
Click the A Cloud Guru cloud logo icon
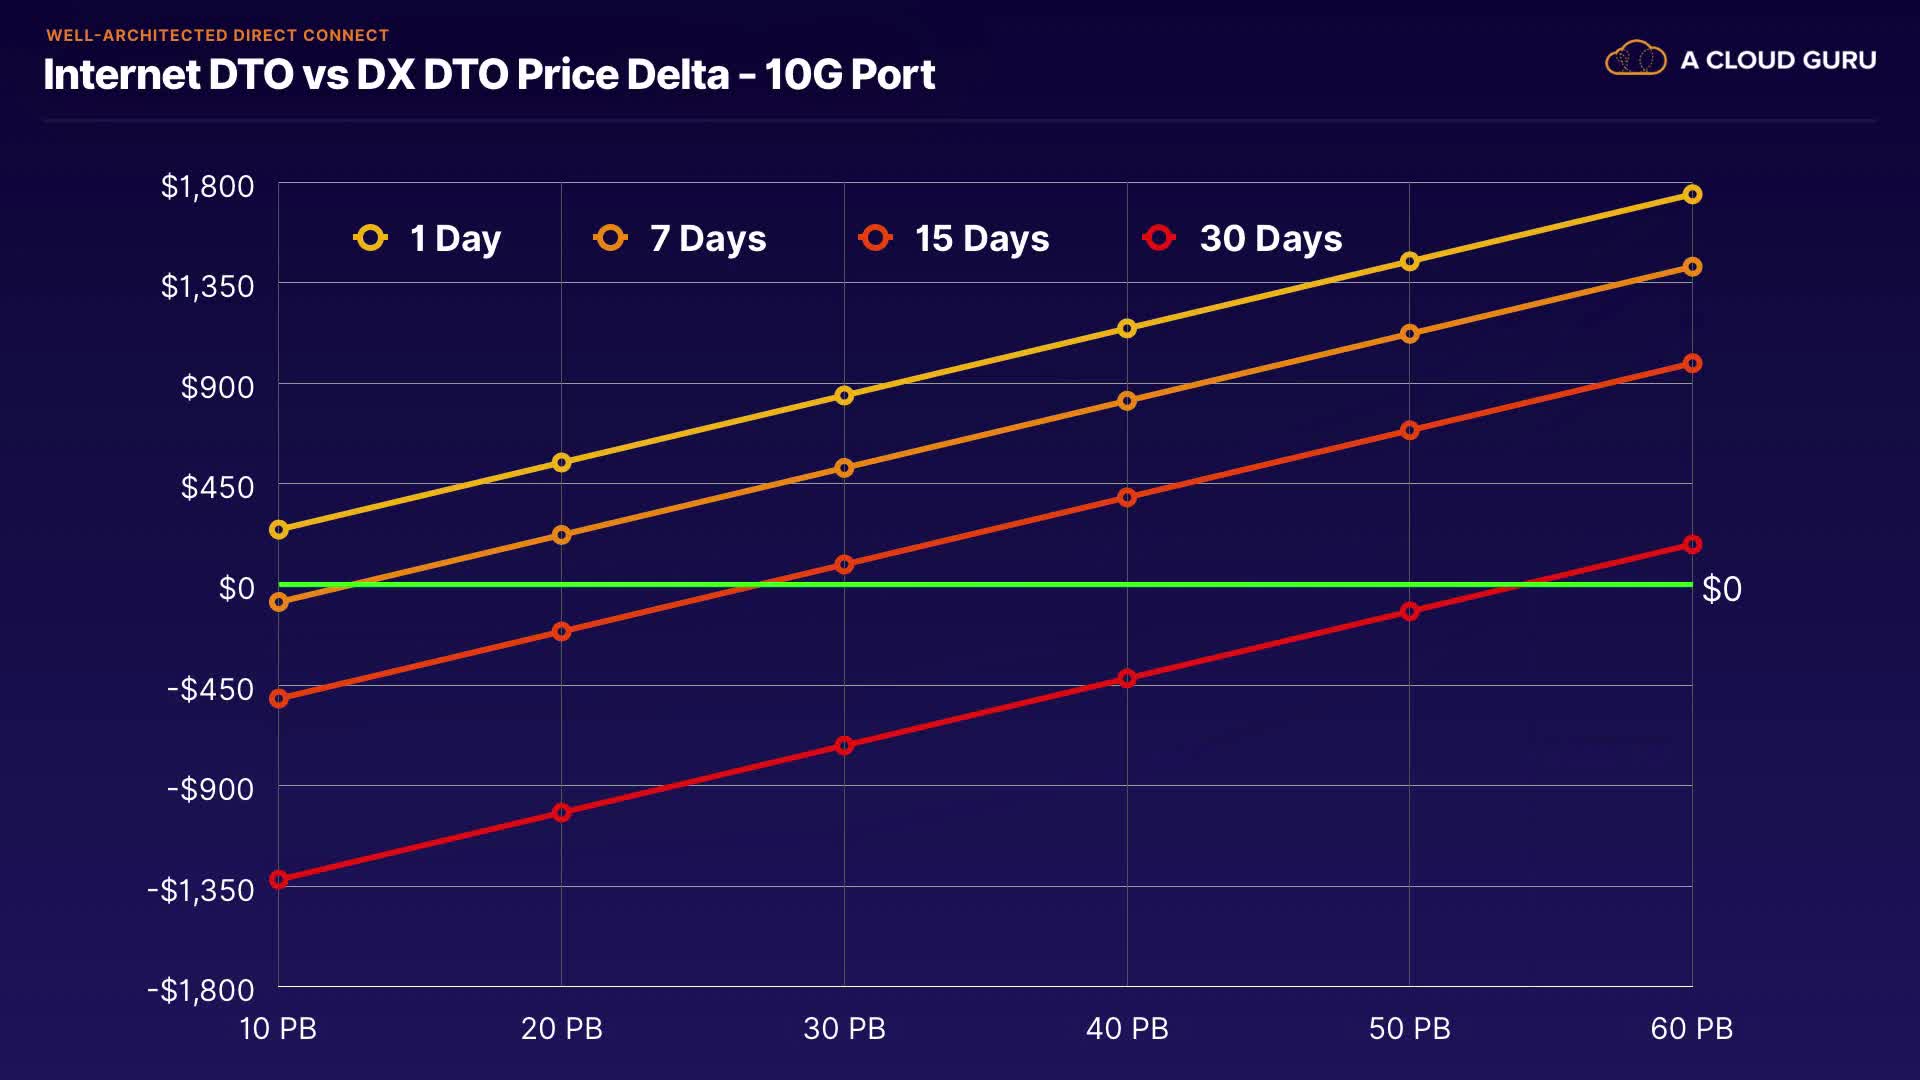point(1635,59)
